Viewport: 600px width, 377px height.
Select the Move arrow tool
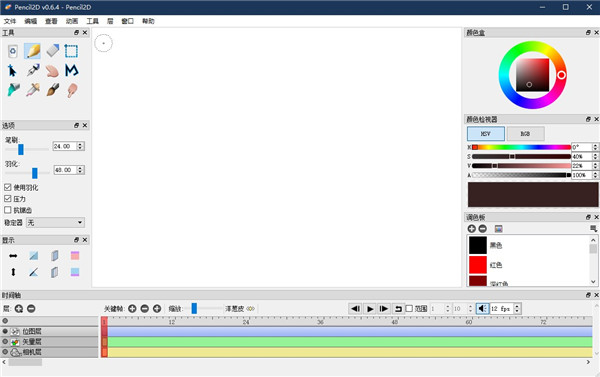[12, 70]
